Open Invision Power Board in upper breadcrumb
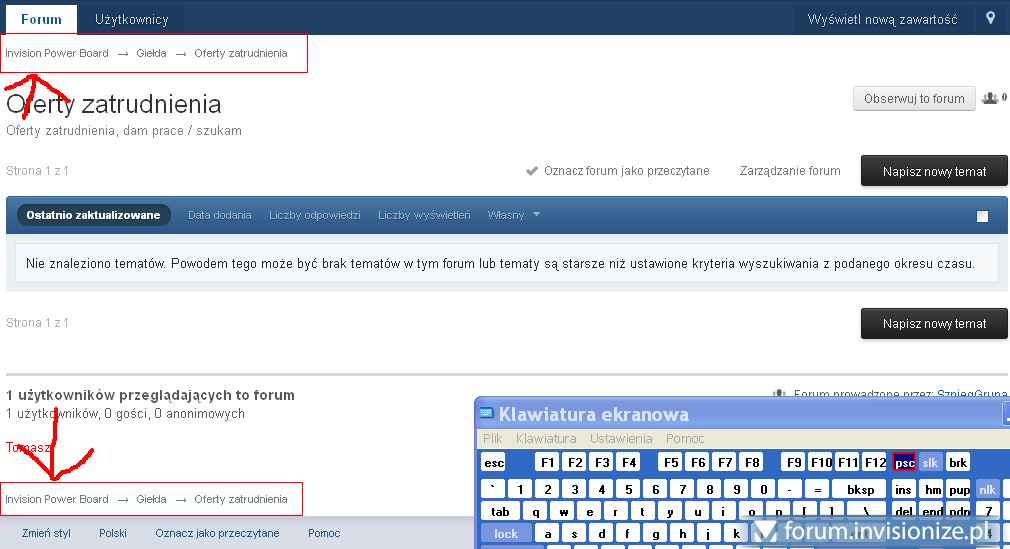1010x549 pixels. point(57,53)
